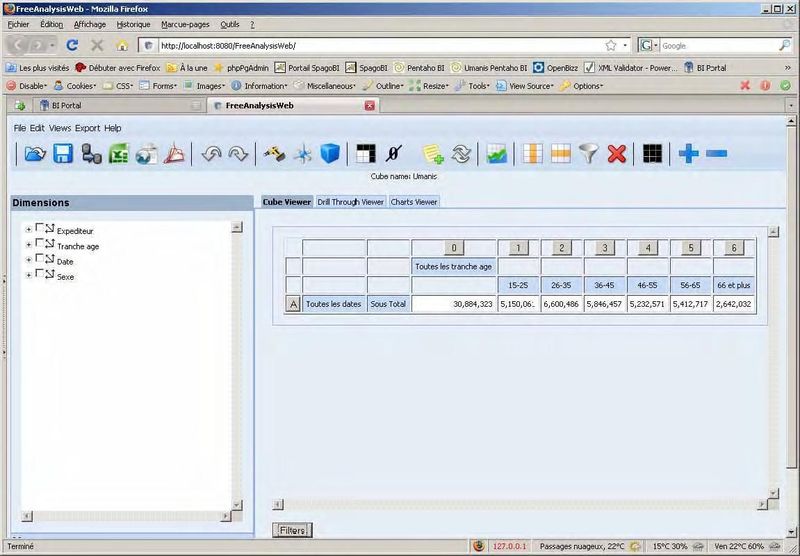Click the blue cube toolbar icon

pos(330,153)
